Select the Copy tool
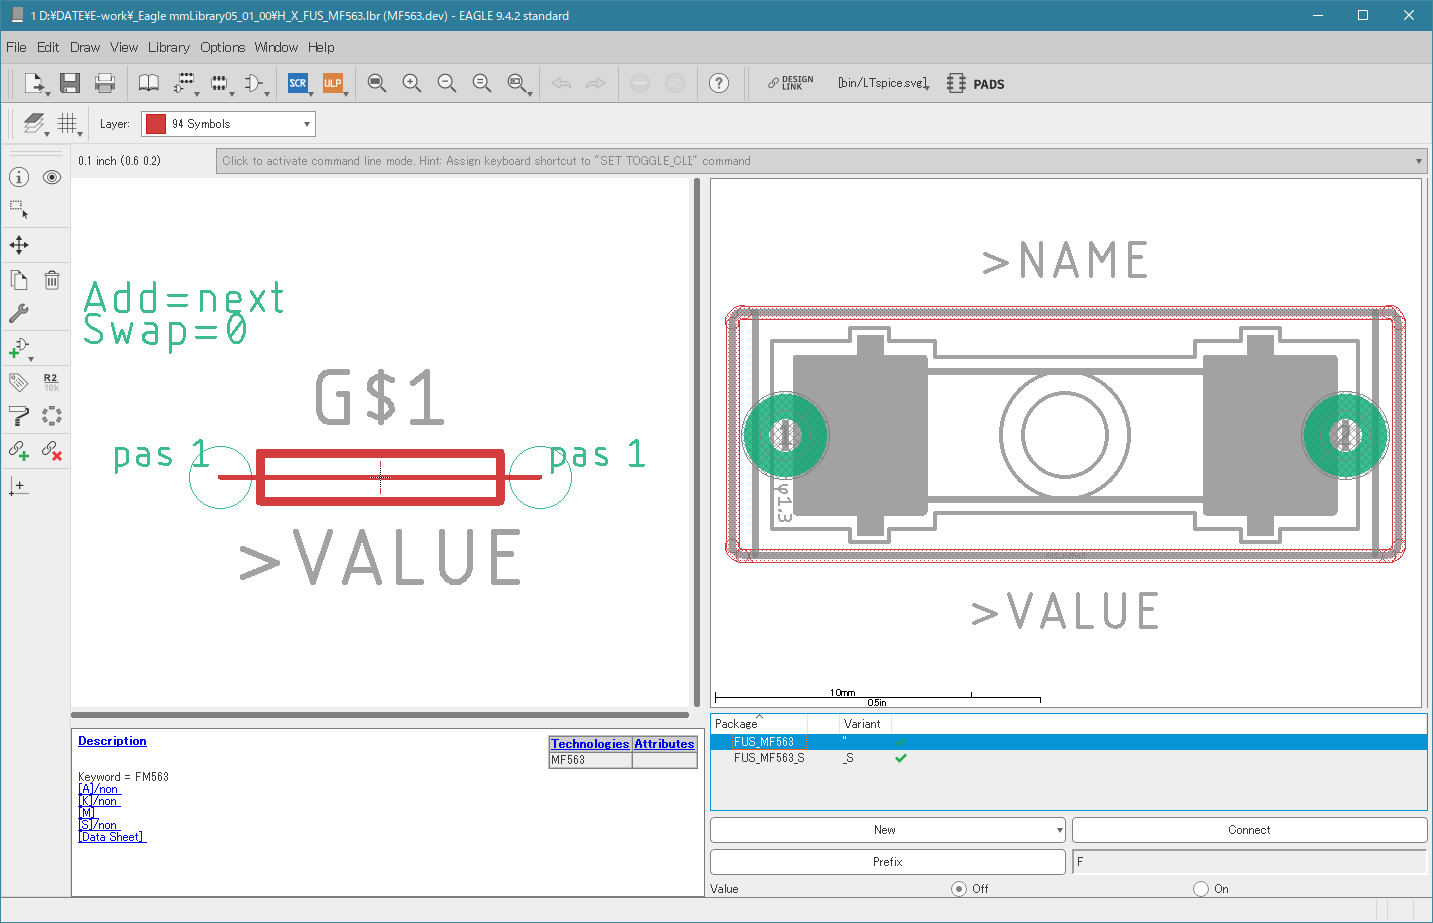This screenshot has width=1433, height=923. (x=19, y=280)
